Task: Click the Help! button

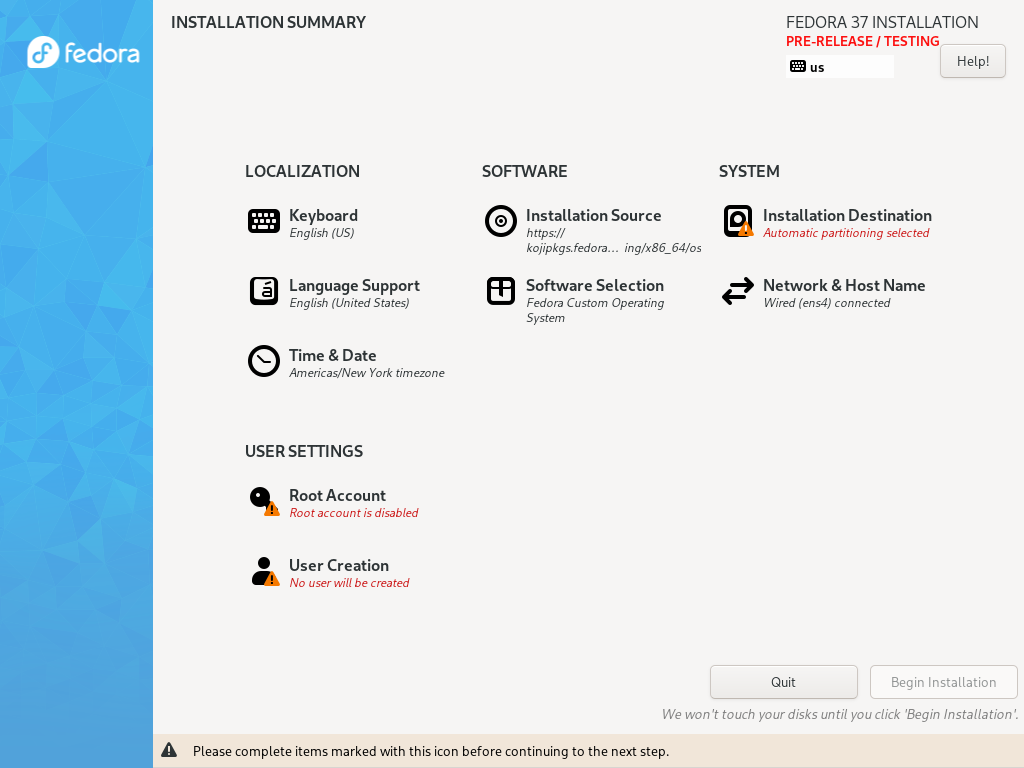Action: coord(972,61)
